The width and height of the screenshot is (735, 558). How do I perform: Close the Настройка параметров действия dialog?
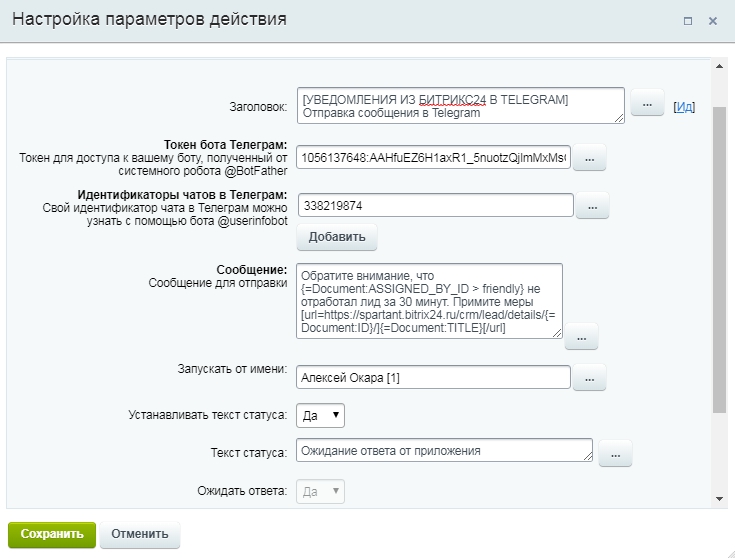pyautogui.click(x=713, y=20)
